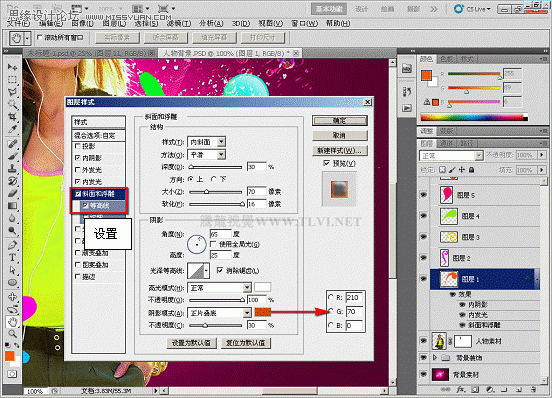Open the 样式 style dropdown 内斜面

207,142
